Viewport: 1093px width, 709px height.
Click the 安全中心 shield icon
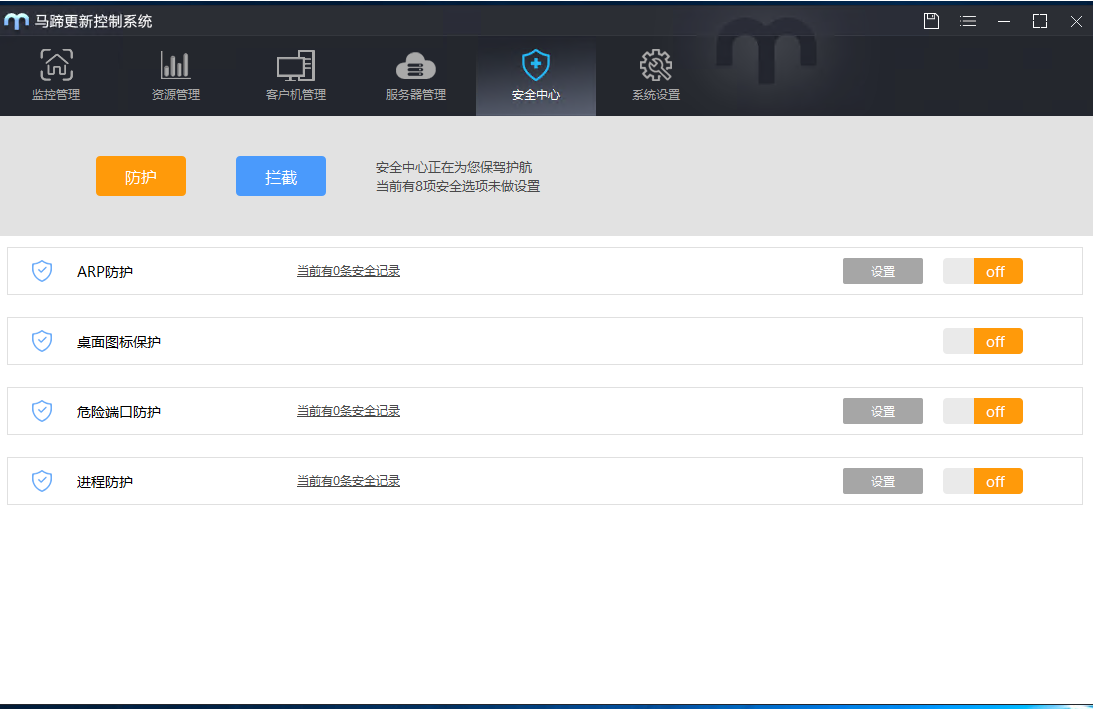[536, 64]
